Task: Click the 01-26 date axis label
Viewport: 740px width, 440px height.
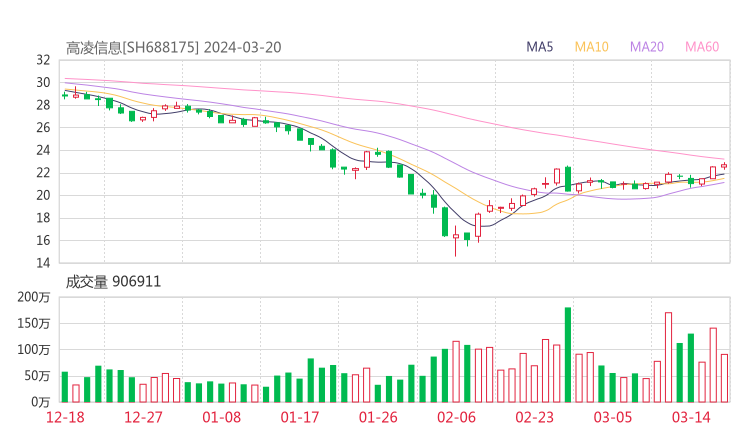Action: pyautogui.click(x=378, y=417)
